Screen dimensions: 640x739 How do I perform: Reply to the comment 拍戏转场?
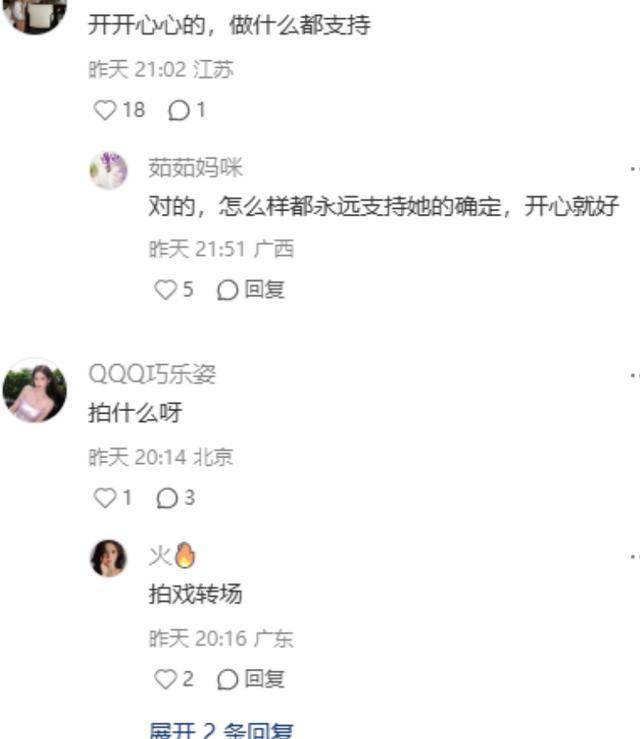[x=251, y=679]
